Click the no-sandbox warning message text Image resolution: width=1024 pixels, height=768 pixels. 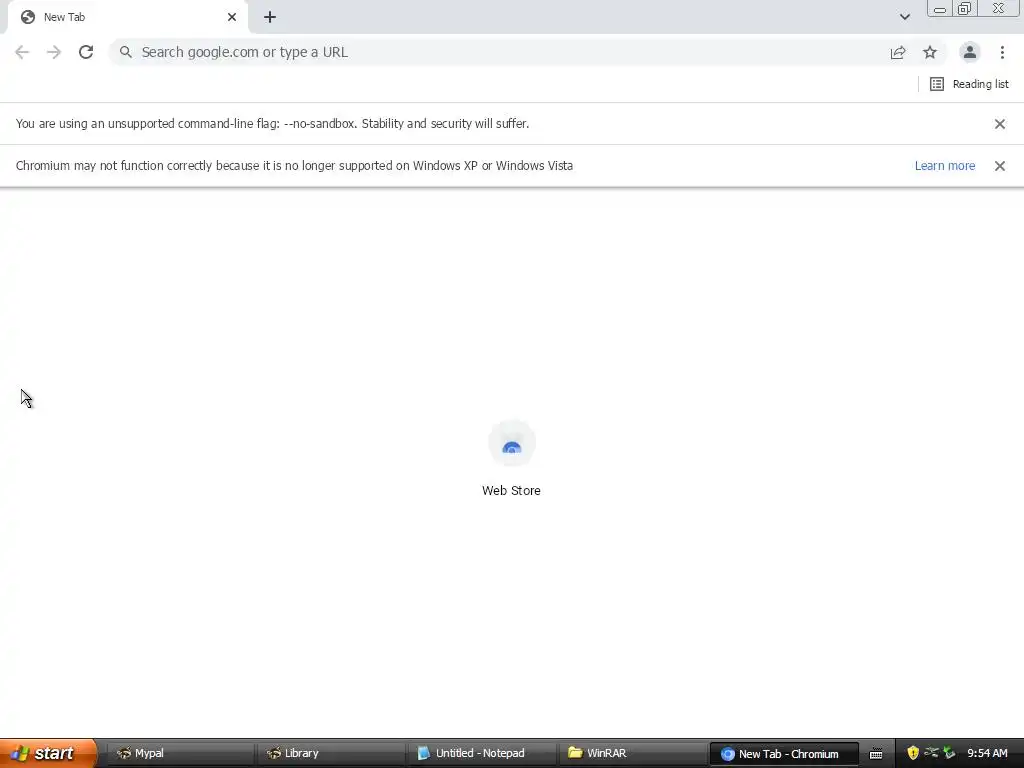[x=272, y=123]
